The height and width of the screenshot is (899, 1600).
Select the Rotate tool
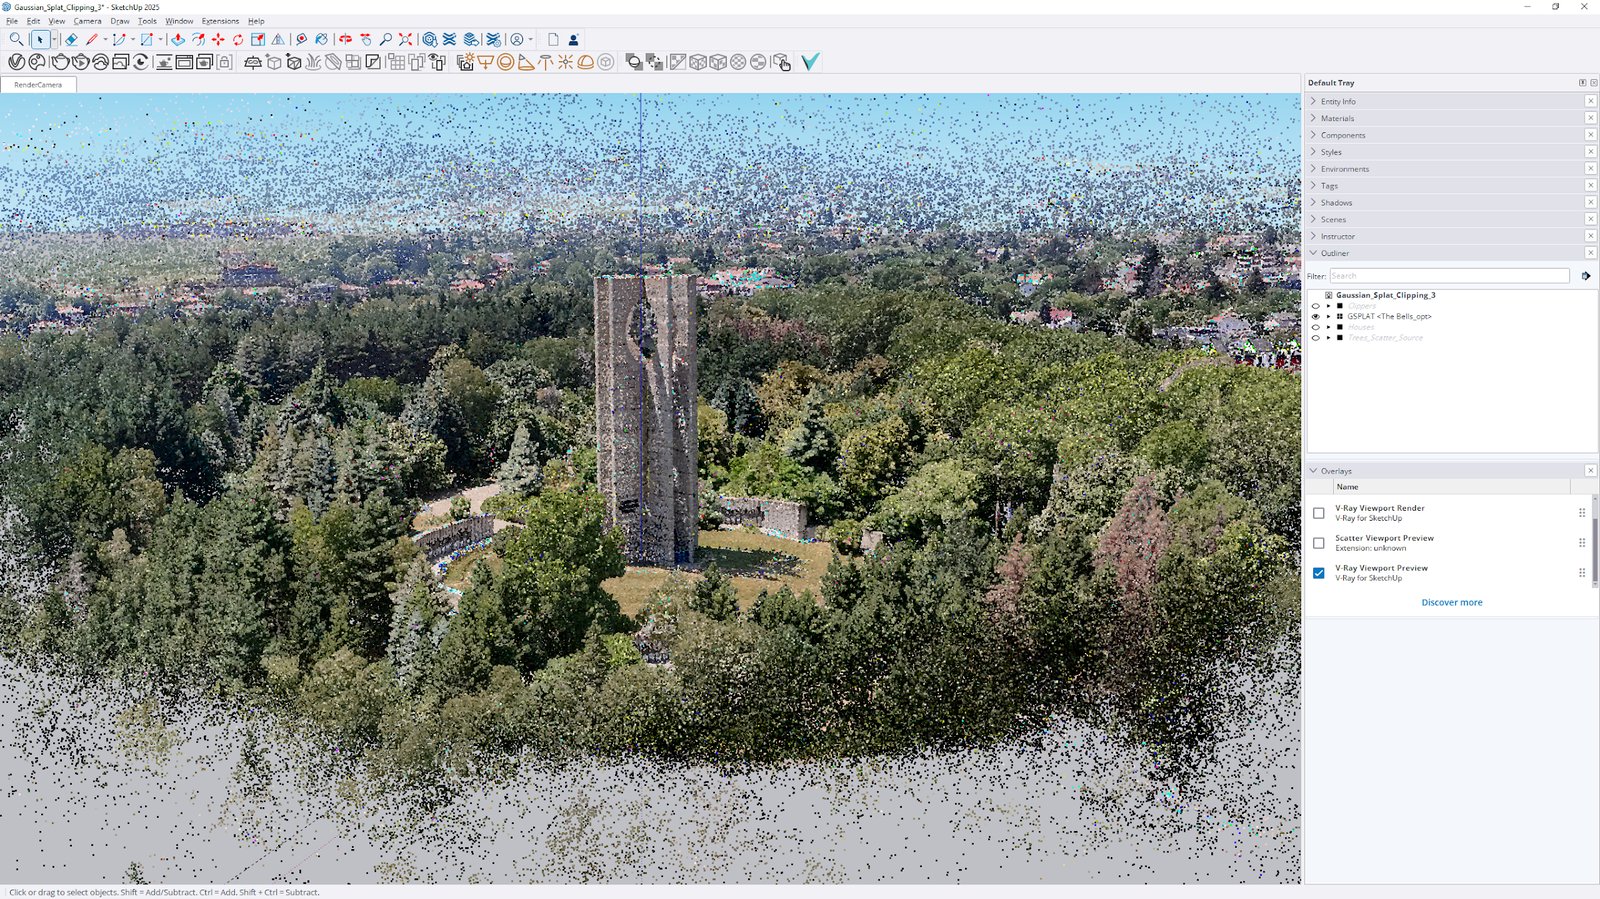pyautogui.click(x=238, y=40)
